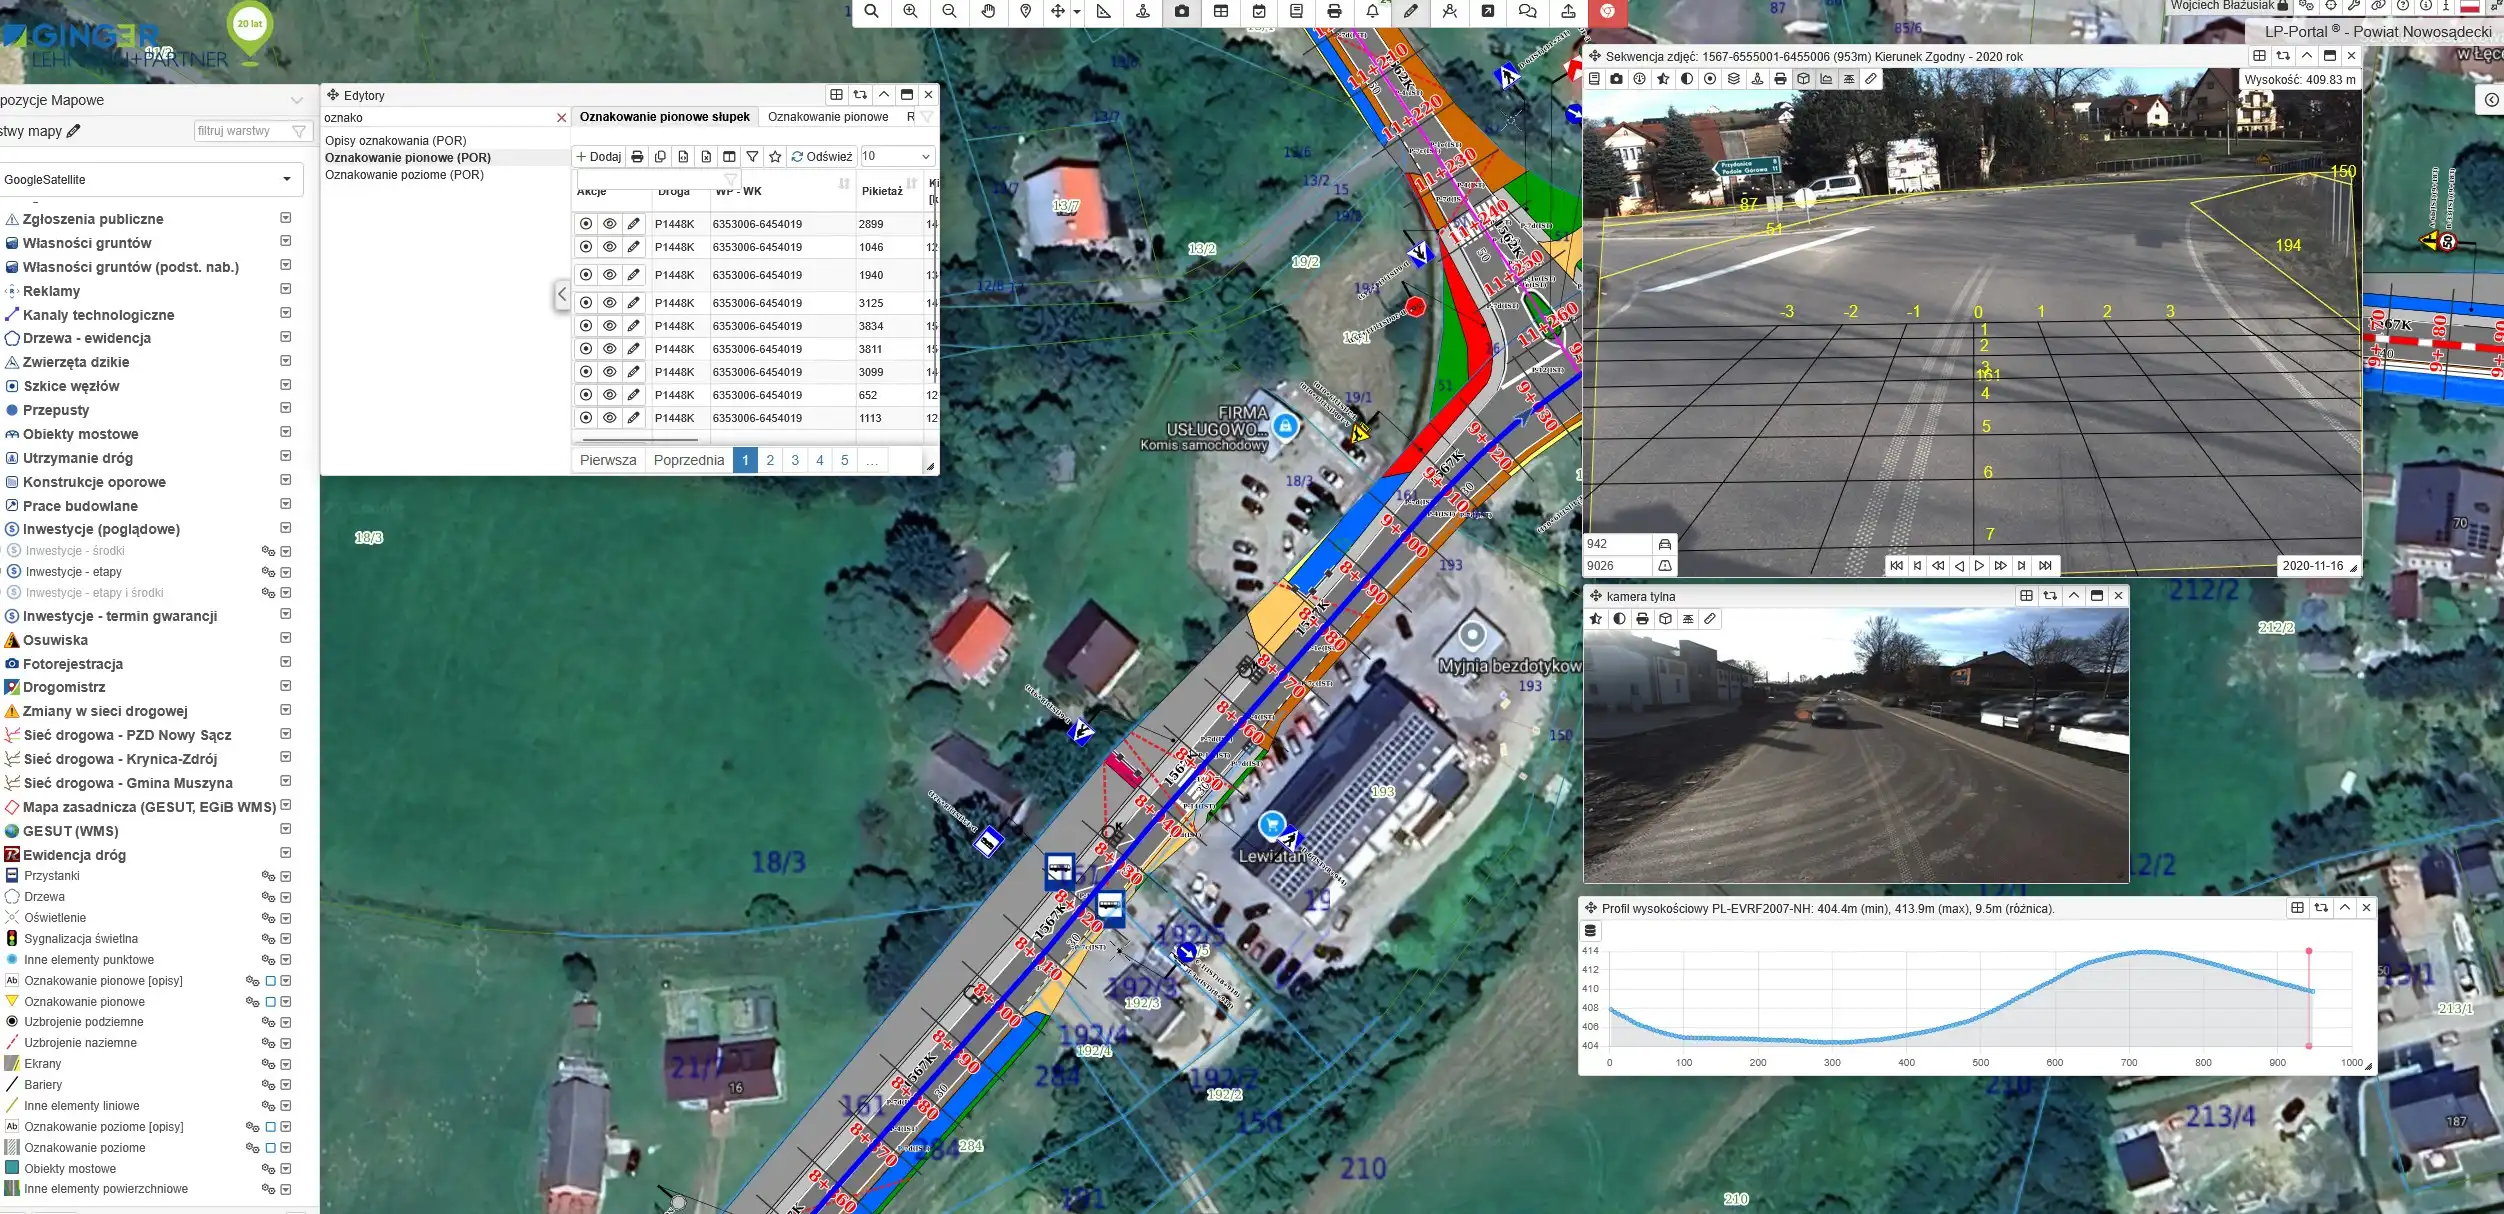The width and height of the screenshot is (2504, 1214).
Task: Toggle the Reklamy layer checkbox
Action: (286, 290)
